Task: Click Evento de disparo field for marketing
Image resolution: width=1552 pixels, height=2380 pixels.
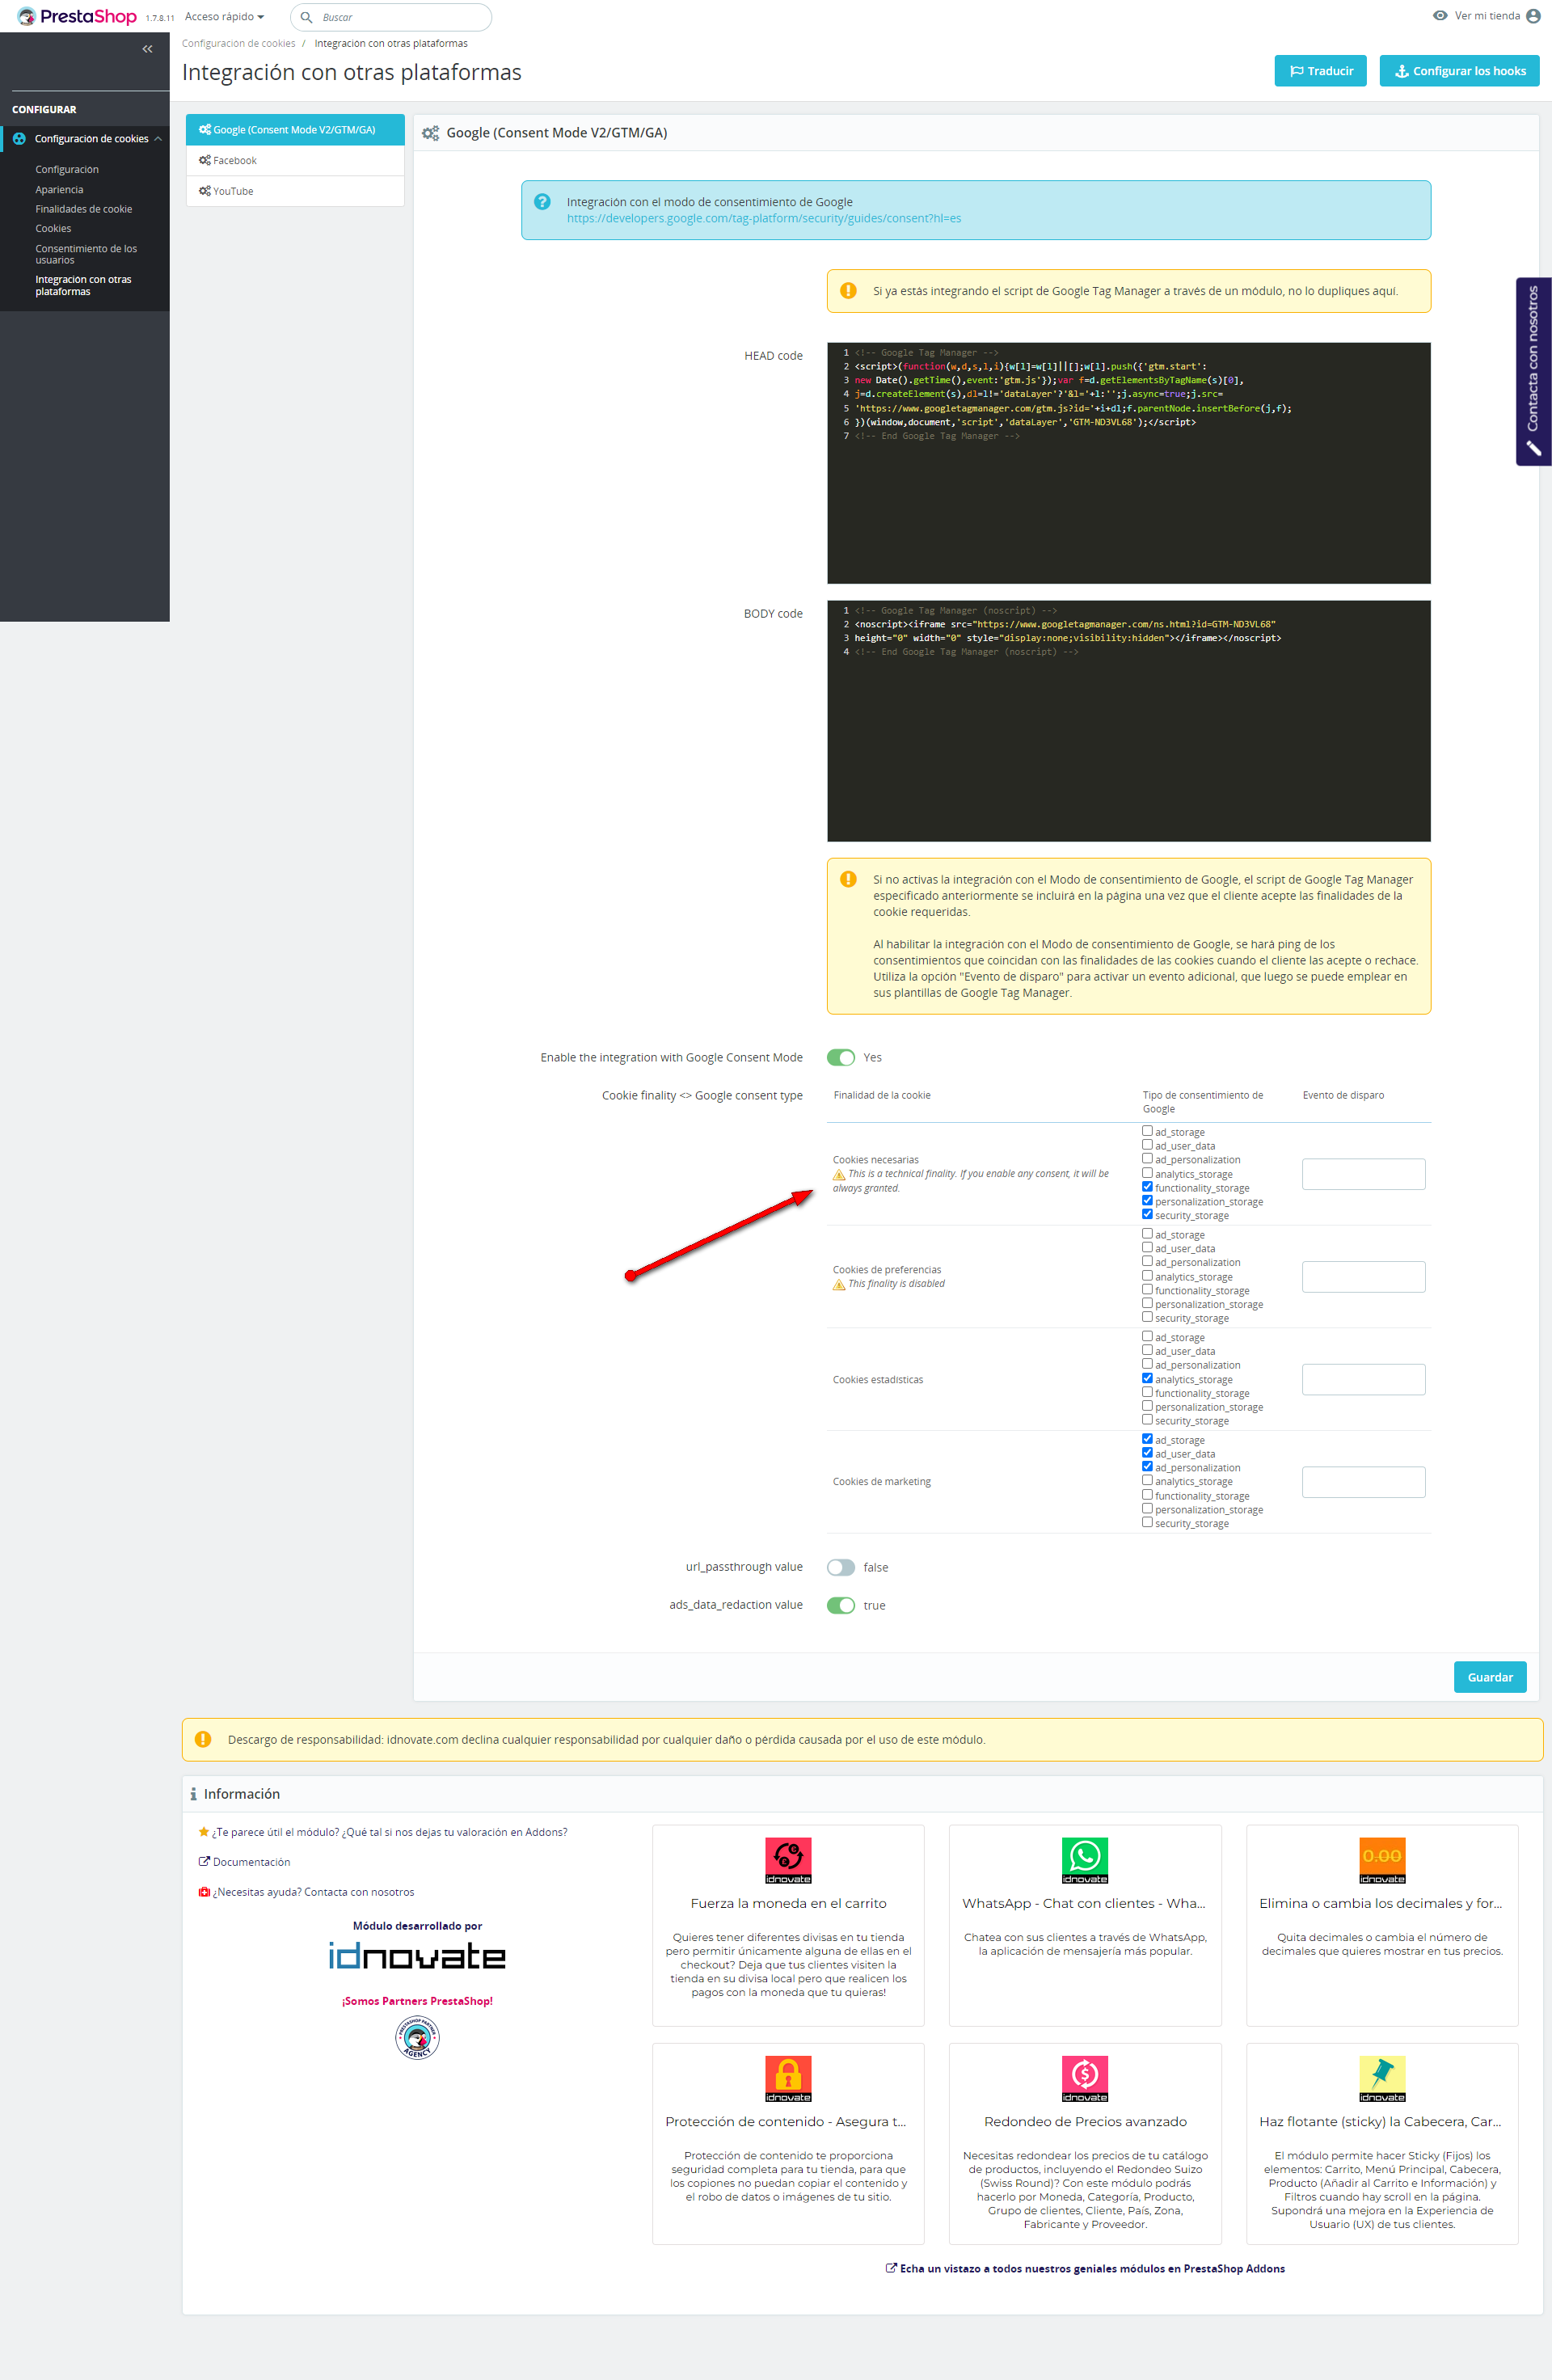Action: coord(1363,1482)
